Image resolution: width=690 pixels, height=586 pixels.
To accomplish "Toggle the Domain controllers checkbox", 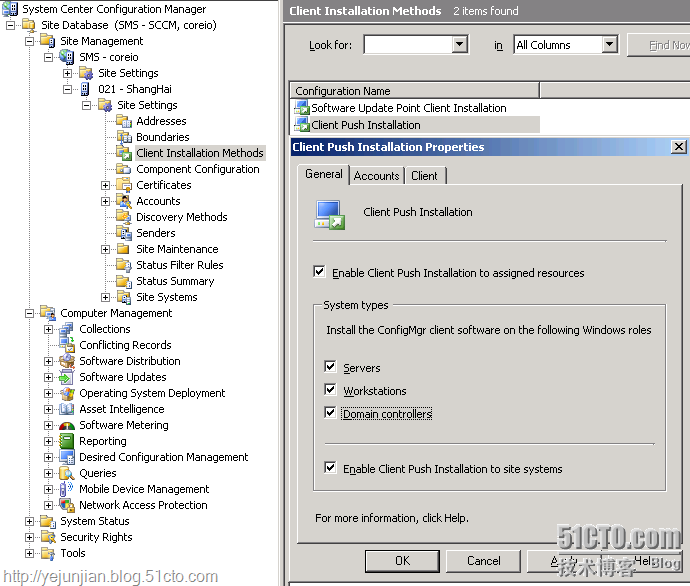I will [x=330, y=413].
